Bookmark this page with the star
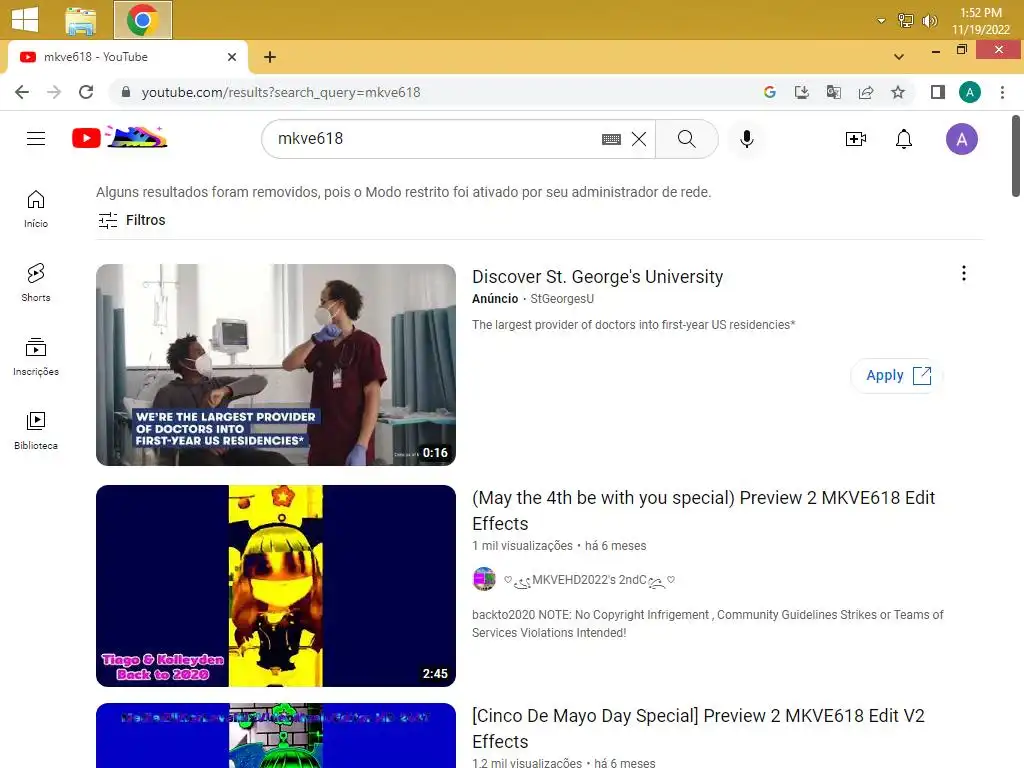 point(898,92)
